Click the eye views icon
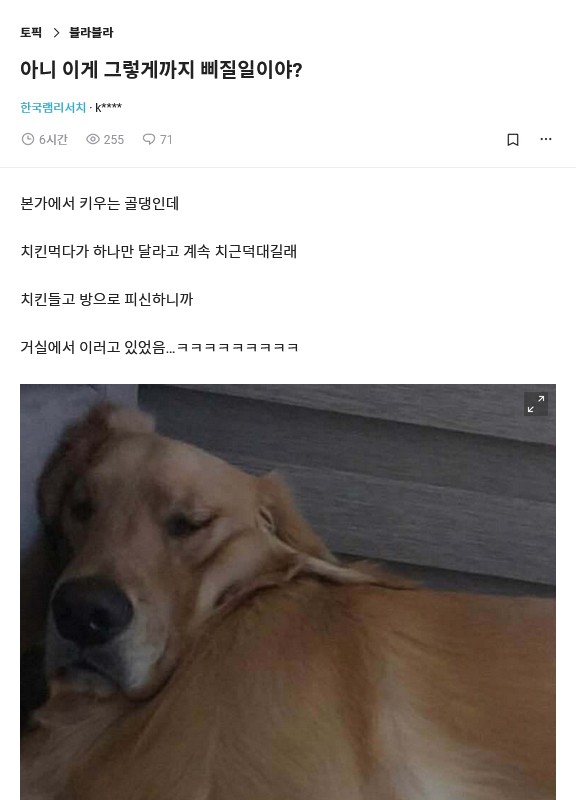This screenshot has width=576, height=800. 92,139
